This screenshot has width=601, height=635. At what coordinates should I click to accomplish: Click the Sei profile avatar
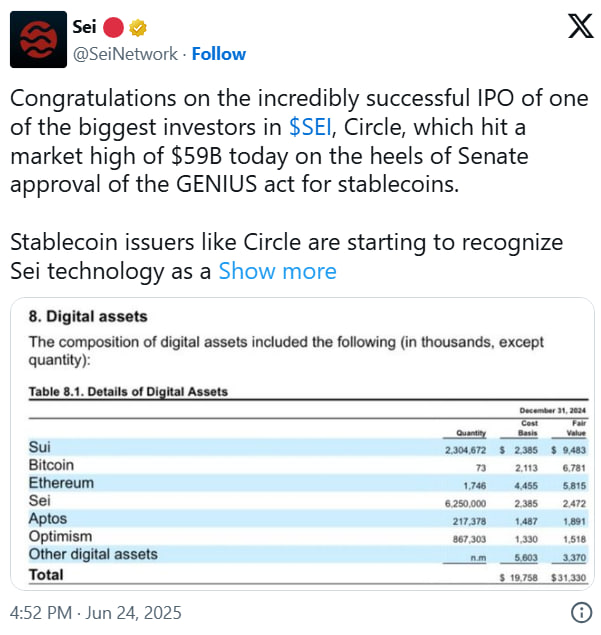(40, 40)
